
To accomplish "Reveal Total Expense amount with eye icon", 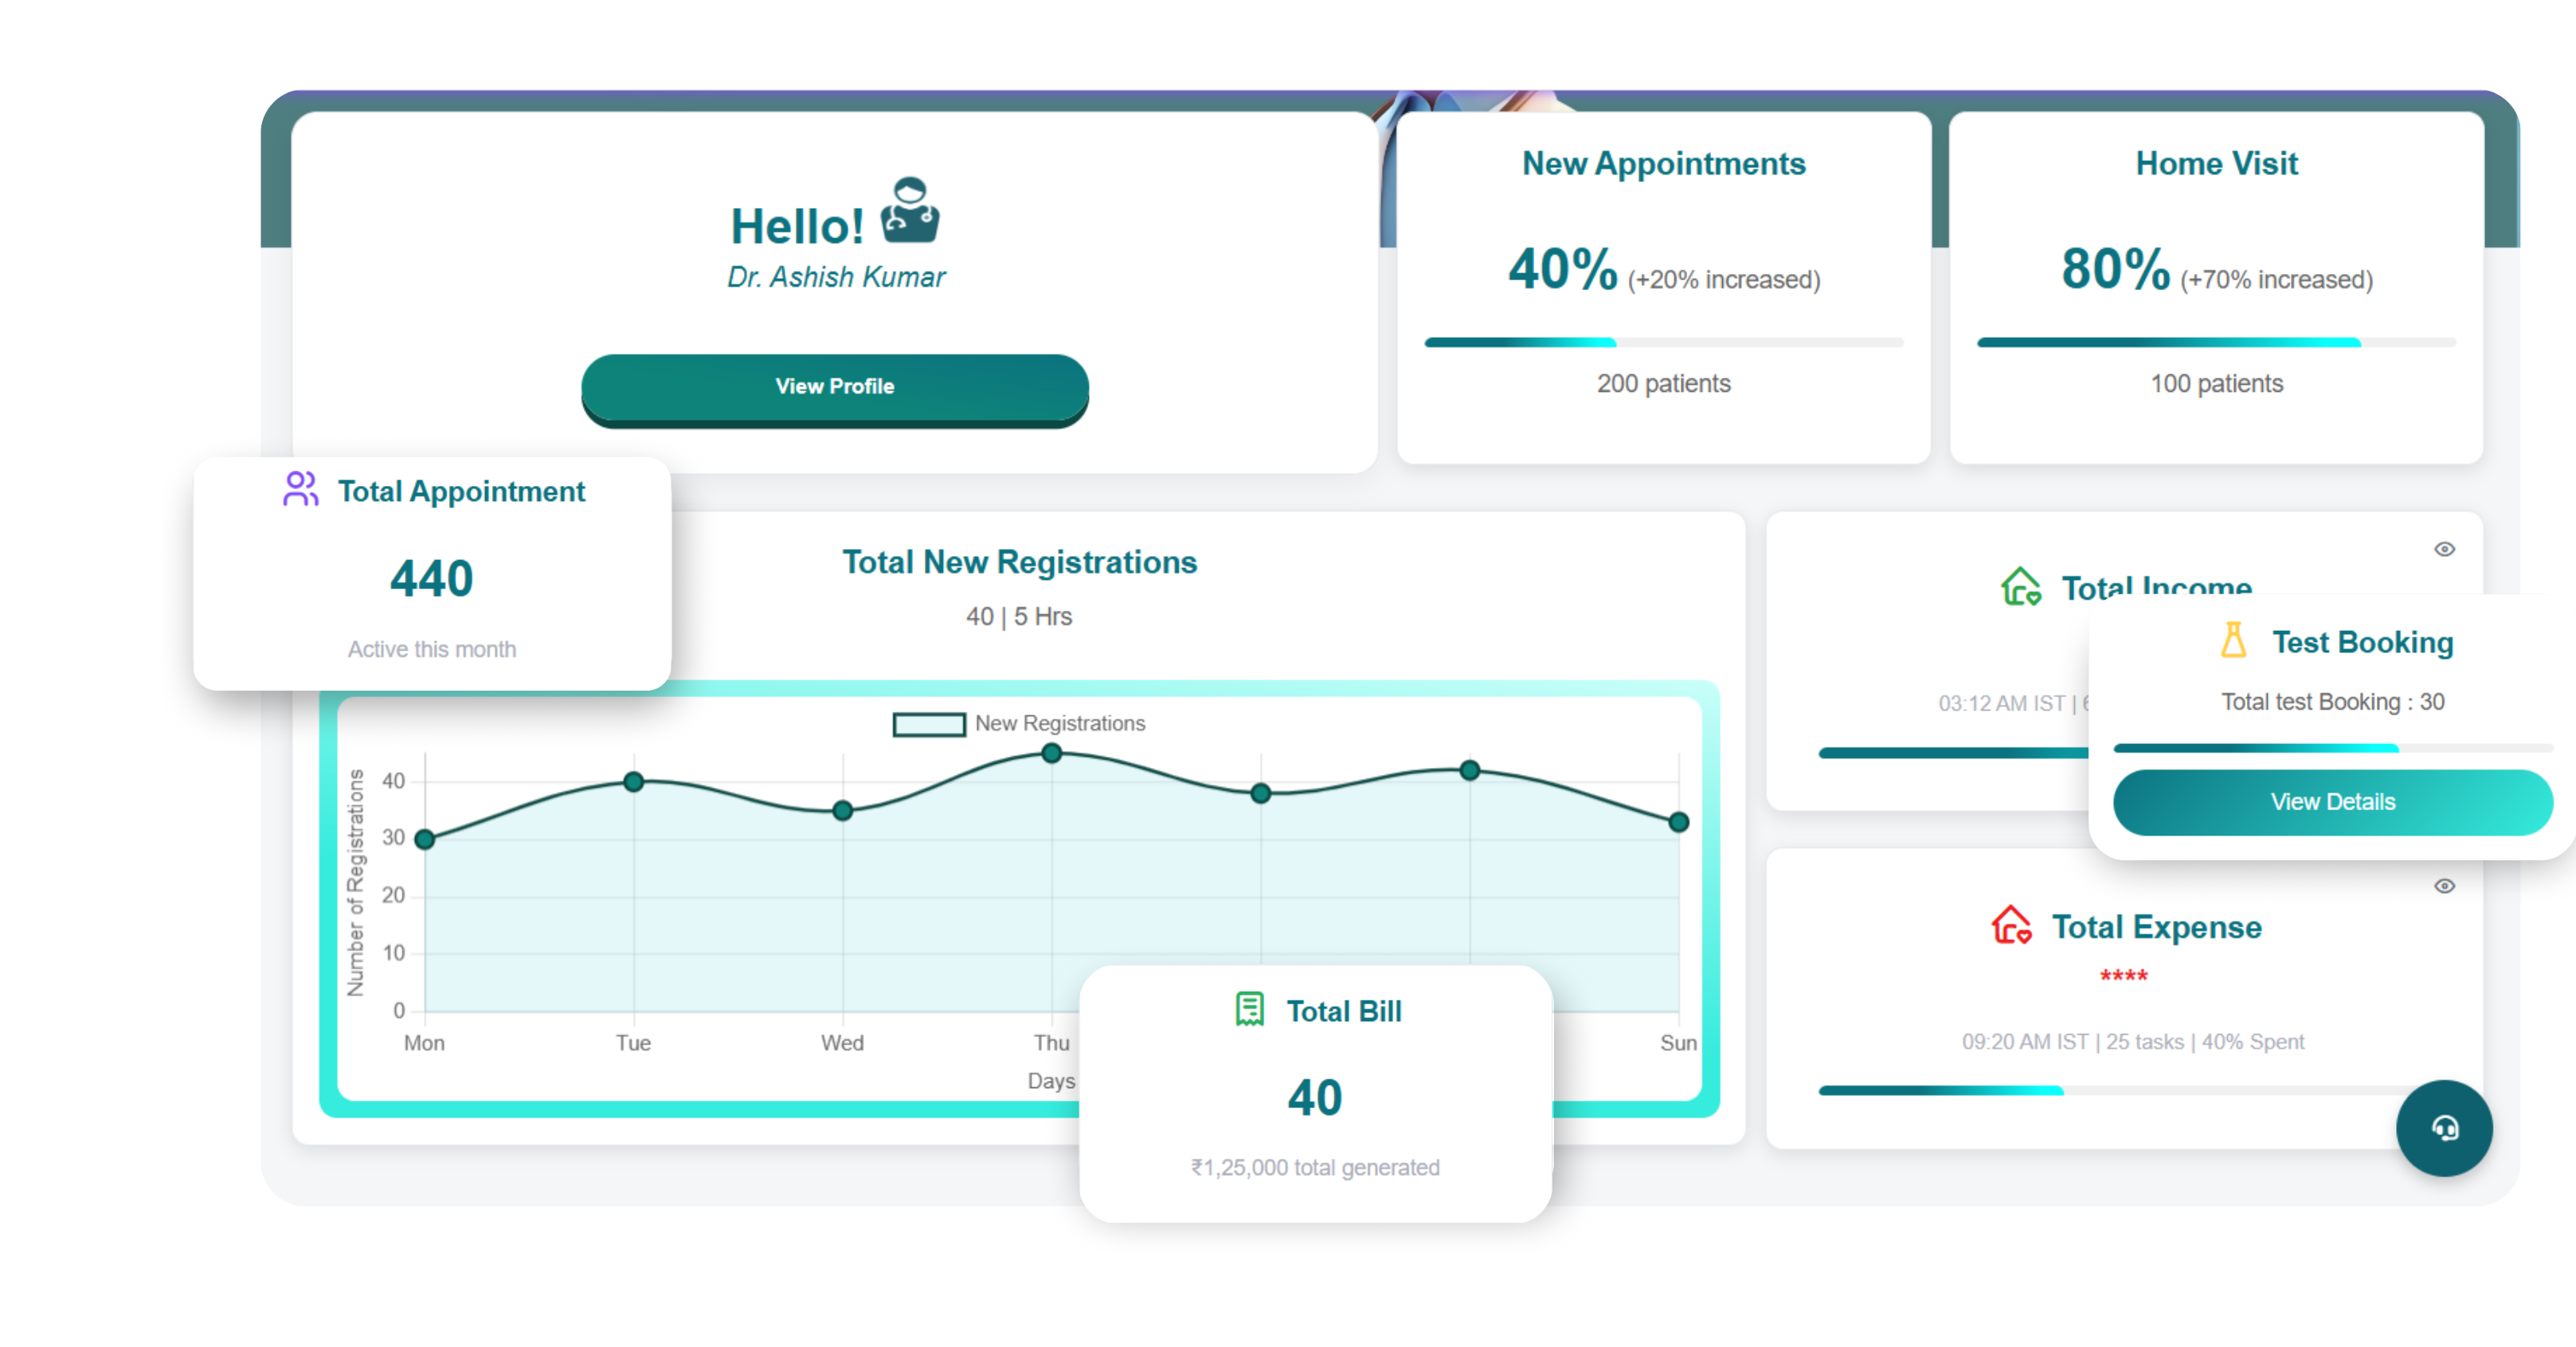I will point(2444,886).
